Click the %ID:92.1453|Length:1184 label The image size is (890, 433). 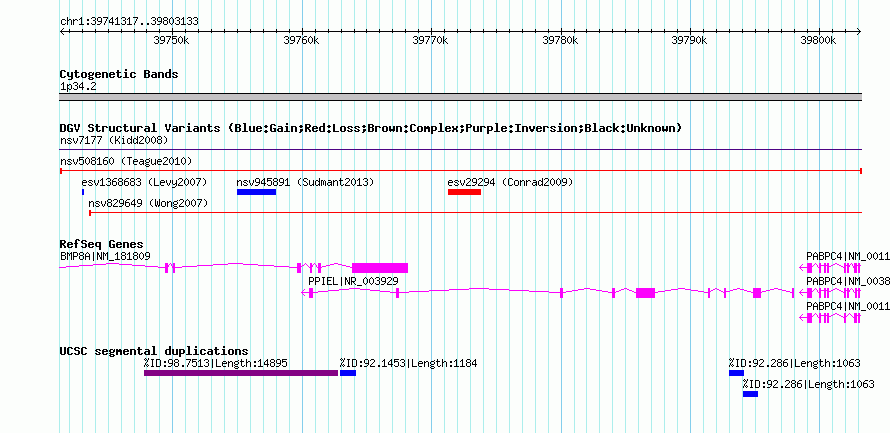[409, 363]
